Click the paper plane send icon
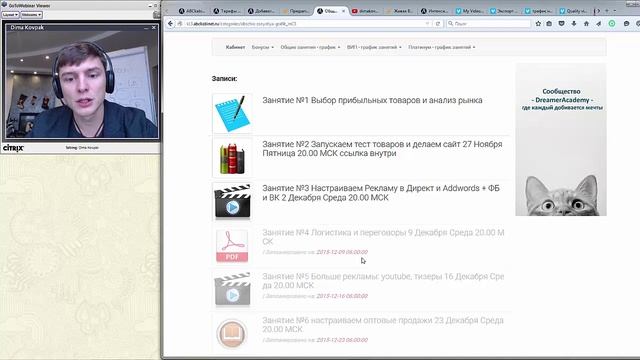The width and height of the screenshot is (640, 360). pyautogui.click(x=598, y=24)
